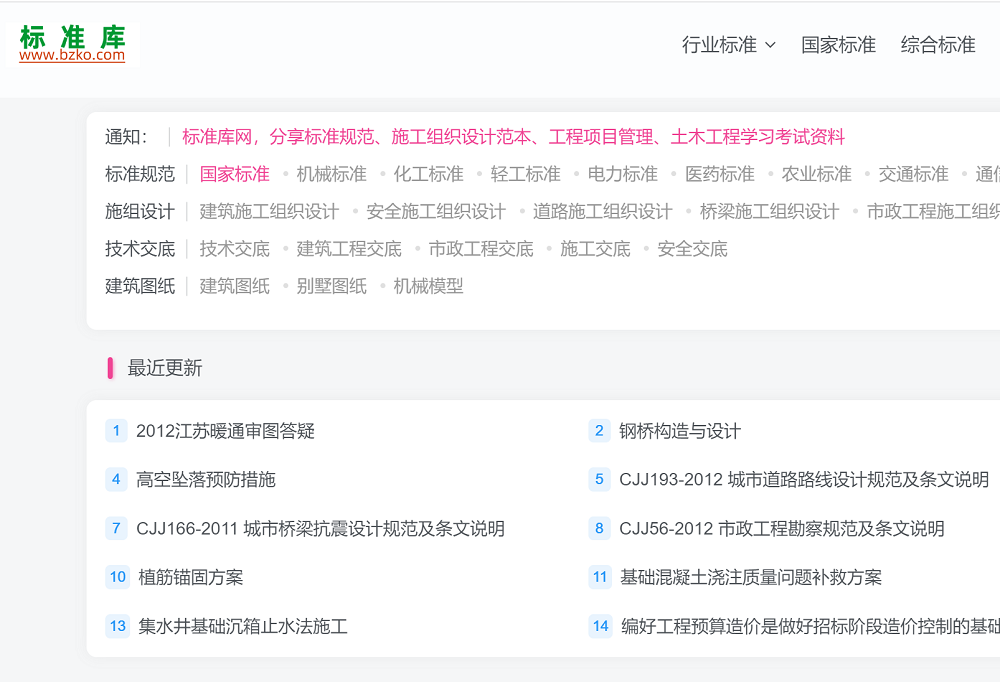Click the pink notice announcement link
The height and width of the screenshot is (682, 1000).
coord(513,137)
